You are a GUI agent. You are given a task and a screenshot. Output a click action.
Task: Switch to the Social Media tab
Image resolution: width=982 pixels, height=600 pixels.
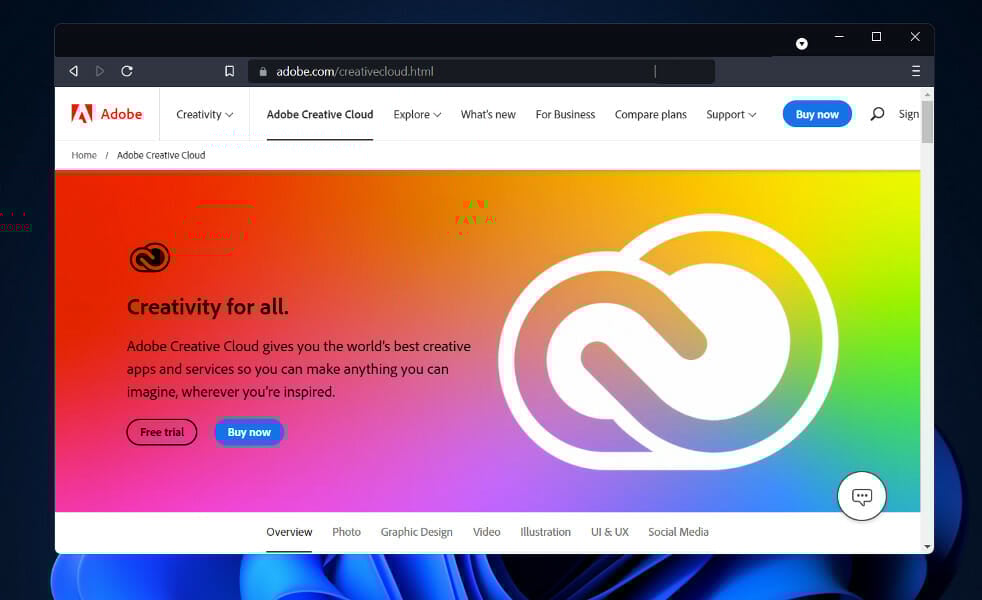678,532
